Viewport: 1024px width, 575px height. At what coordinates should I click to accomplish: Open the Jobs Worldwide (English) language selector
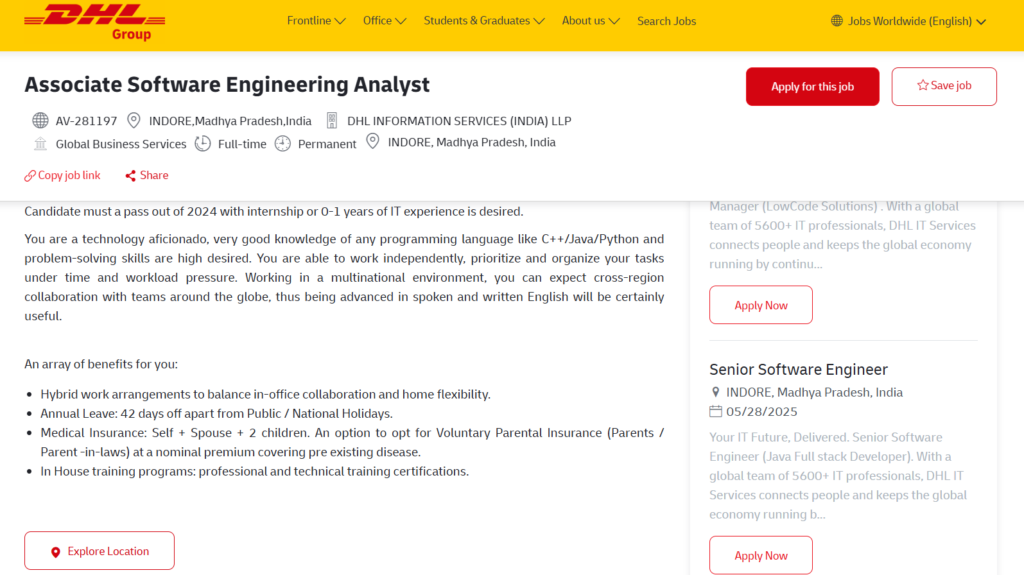(908, 21)
